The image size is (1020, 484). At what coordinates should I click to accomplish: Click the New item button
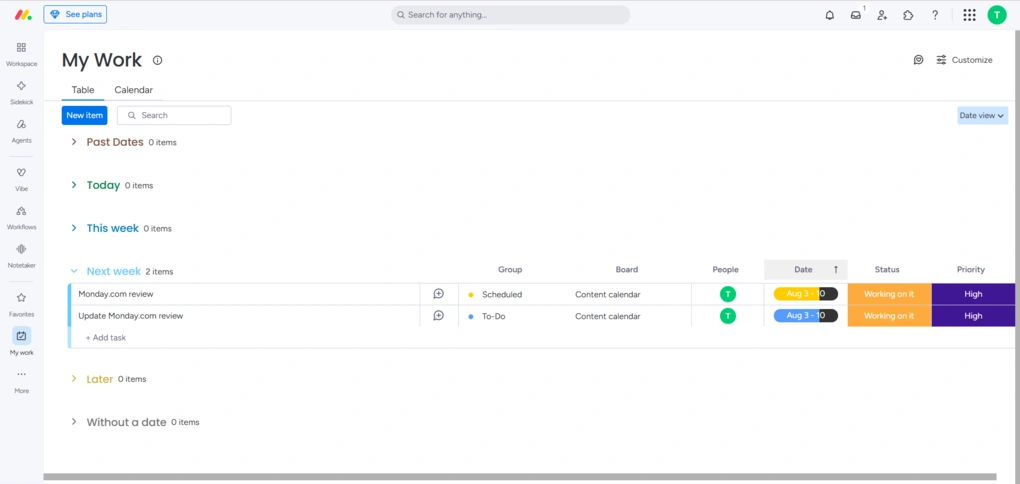pos(85,115)
